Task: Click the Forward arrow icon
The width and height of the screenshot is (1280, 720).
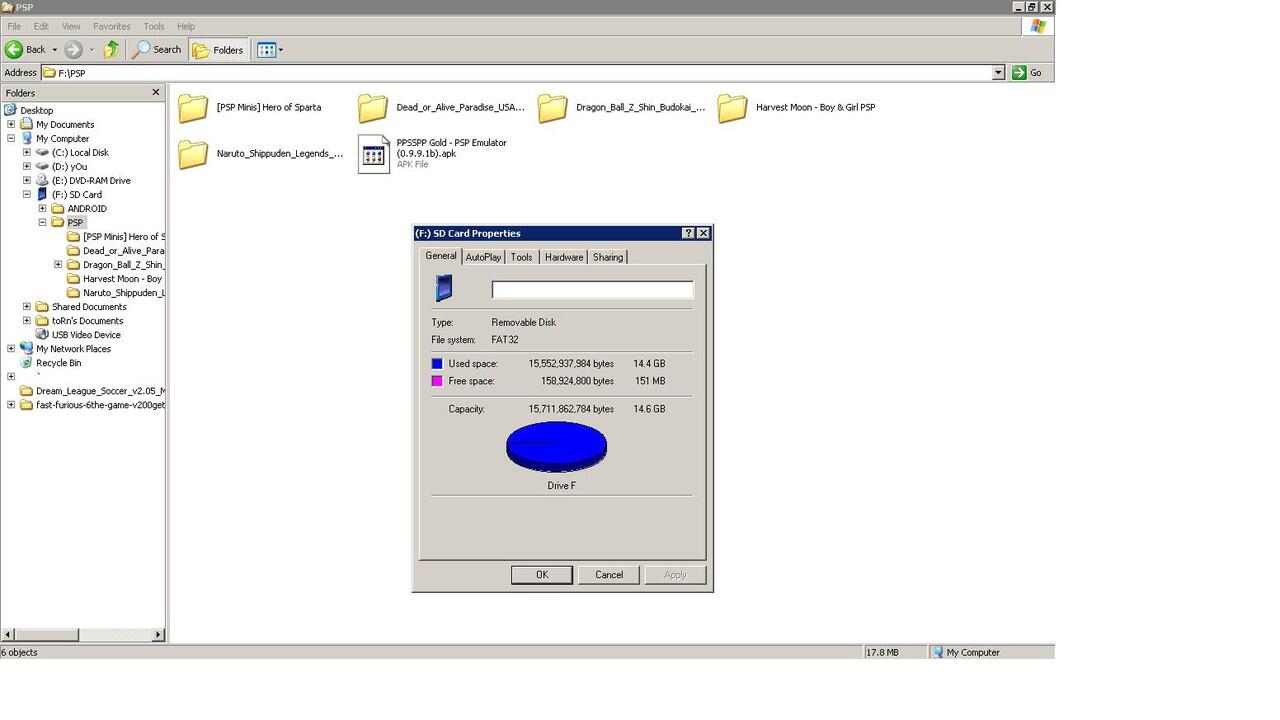Action: point(73,49)
